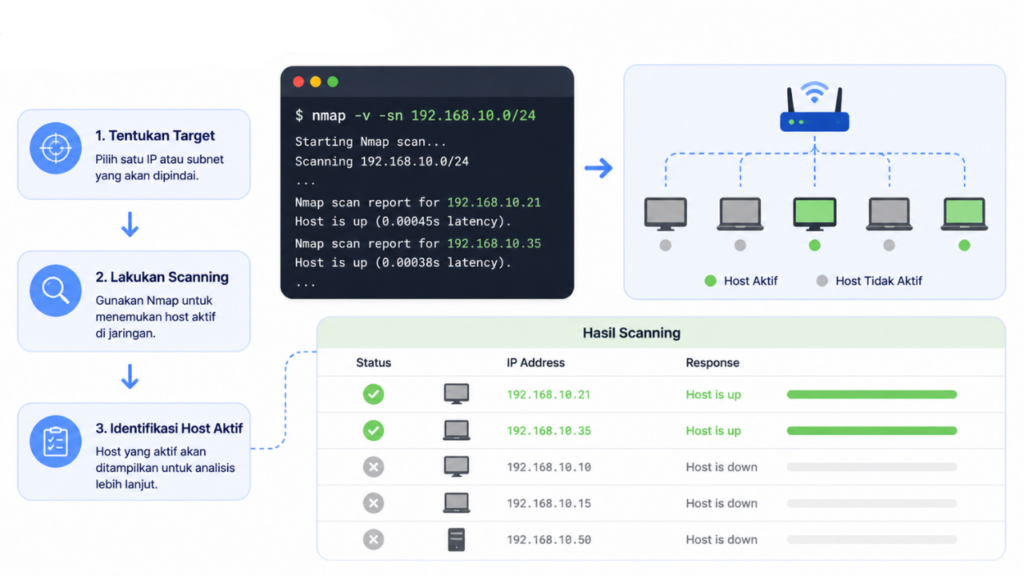
Task: Click the 0.00038s latency terminal line
Action: point(403,263)
